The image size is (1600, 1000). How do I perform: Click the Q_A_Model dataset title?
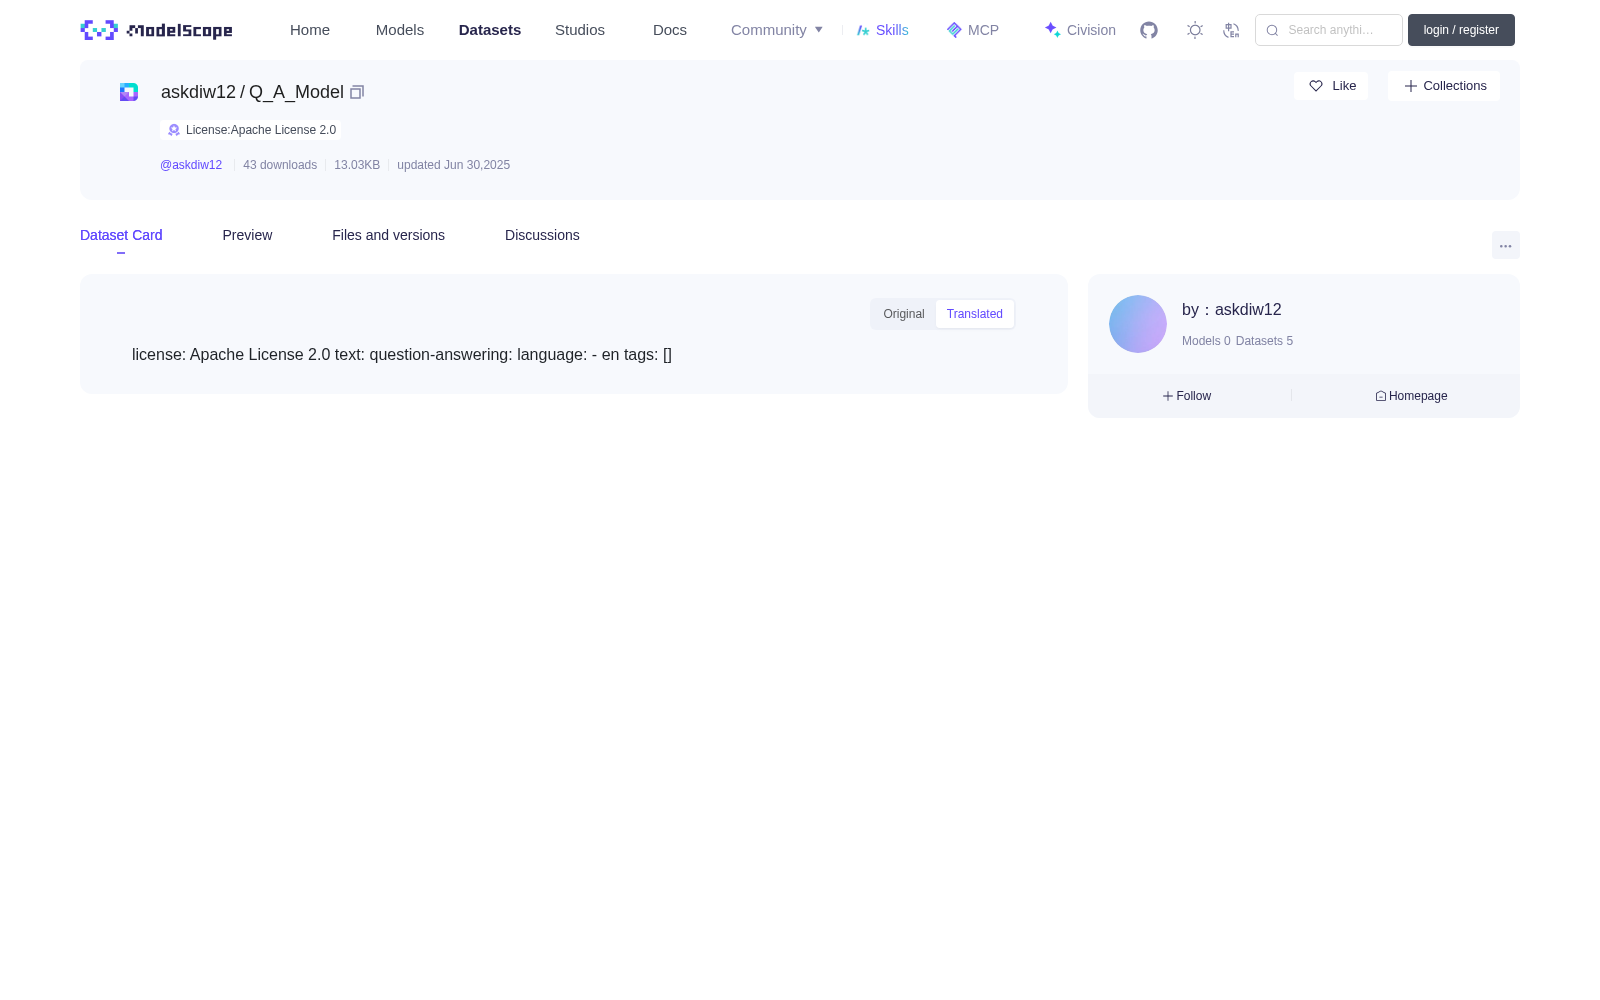tap(296, 92)
